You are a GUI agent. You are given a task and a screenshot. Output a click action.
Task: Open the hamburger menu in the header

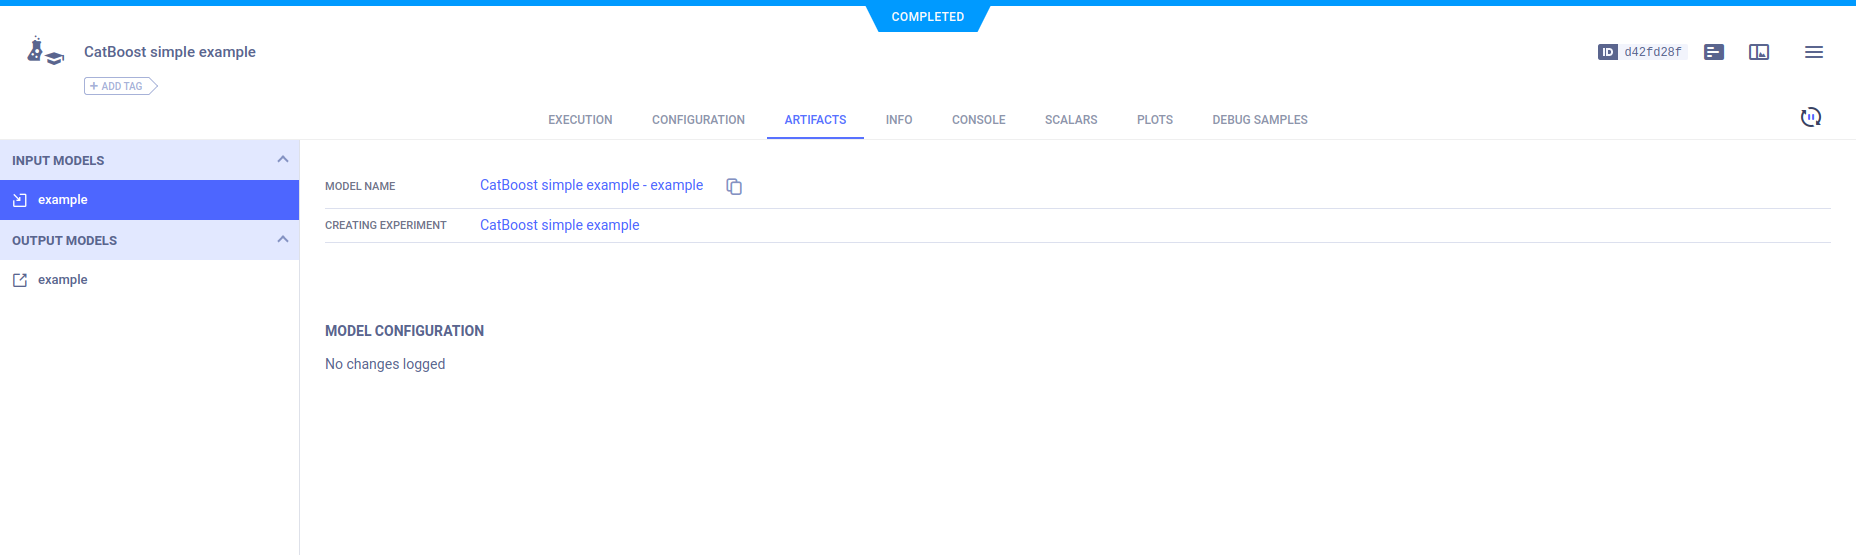1813,52
